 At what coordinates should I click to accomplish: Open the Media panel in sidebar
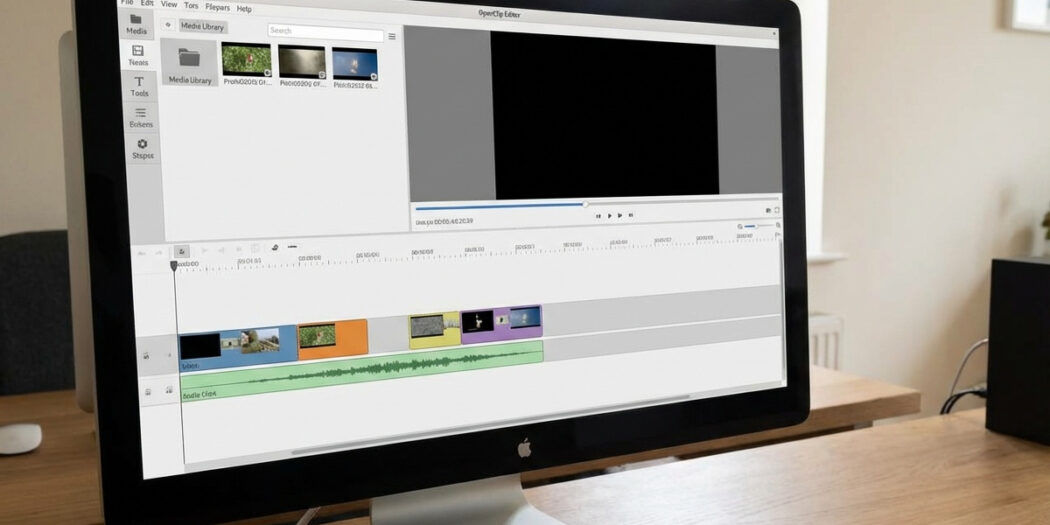click(x=136, y=24)
